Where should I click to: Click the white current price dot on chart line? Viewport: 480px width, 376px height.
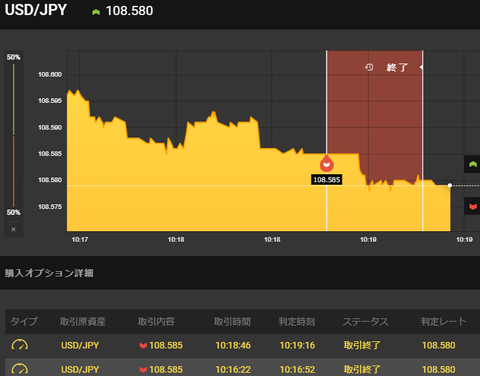point(450,185)
